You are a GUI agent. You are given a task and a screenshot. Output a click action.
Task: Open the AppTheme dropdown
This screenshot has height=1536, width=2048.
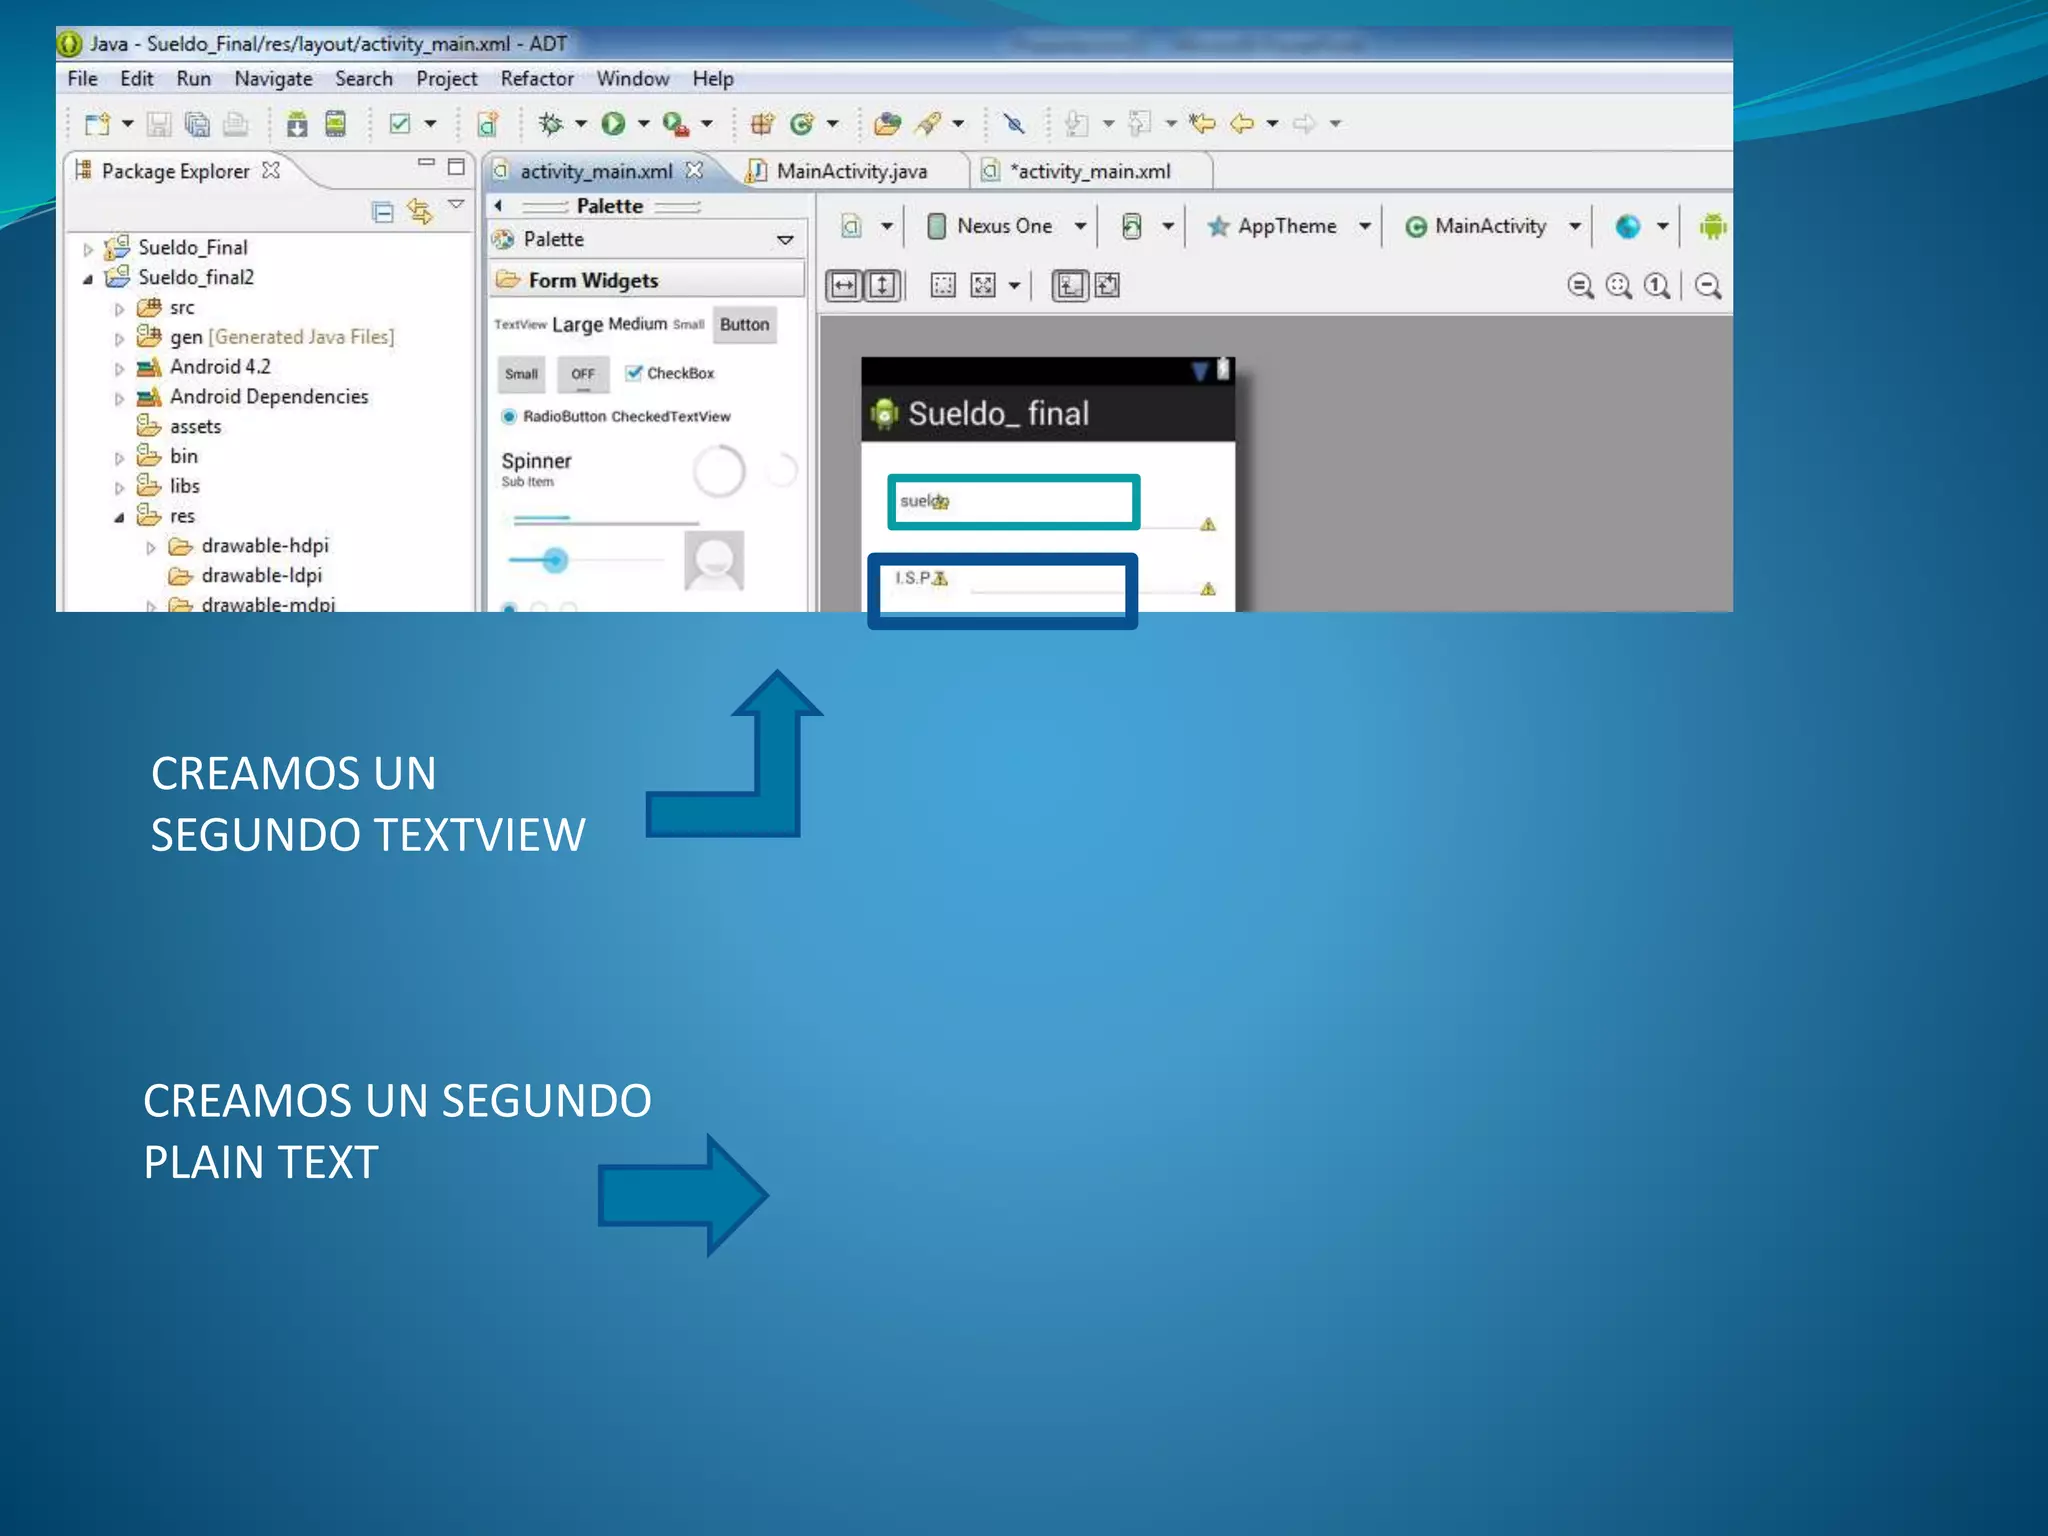click(x=1286, y=227)
